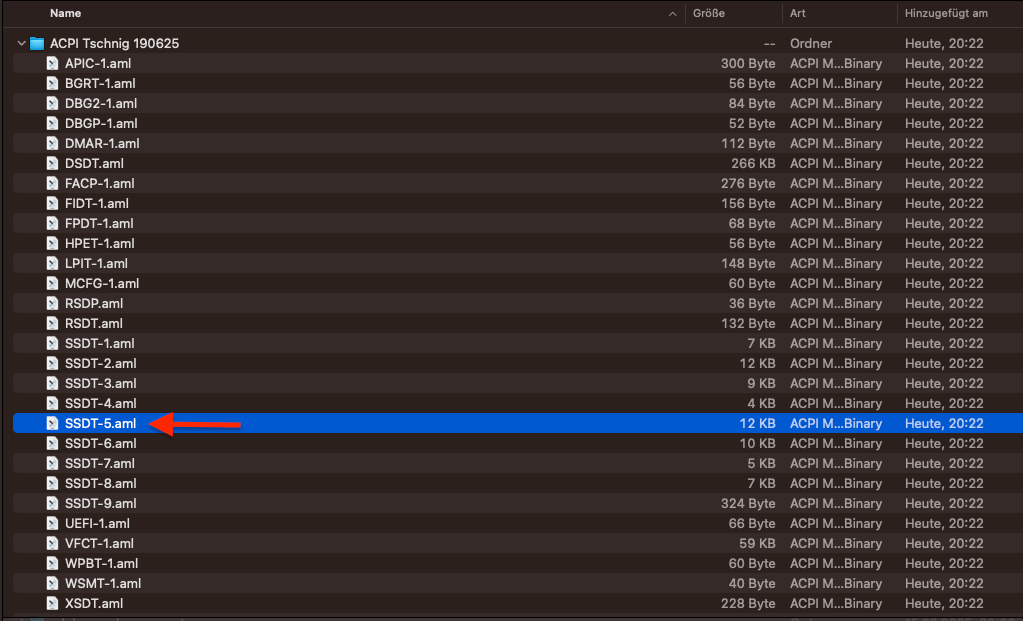Viewport: 1023px width, 621px height.
Task: Sort by the Art column header
Action: coord(797,13)
